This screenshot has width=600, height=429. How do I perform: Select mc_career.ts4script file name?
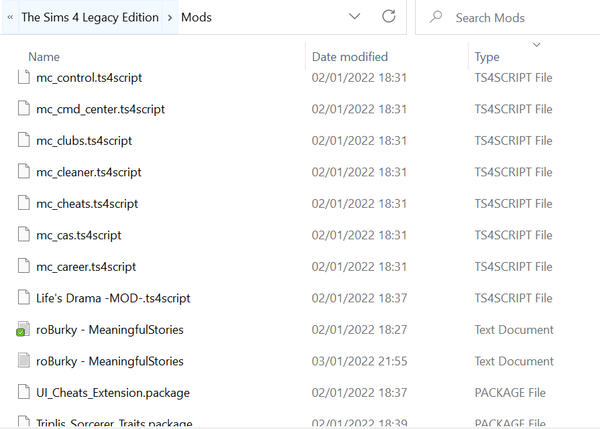click(x=86, y=266)
